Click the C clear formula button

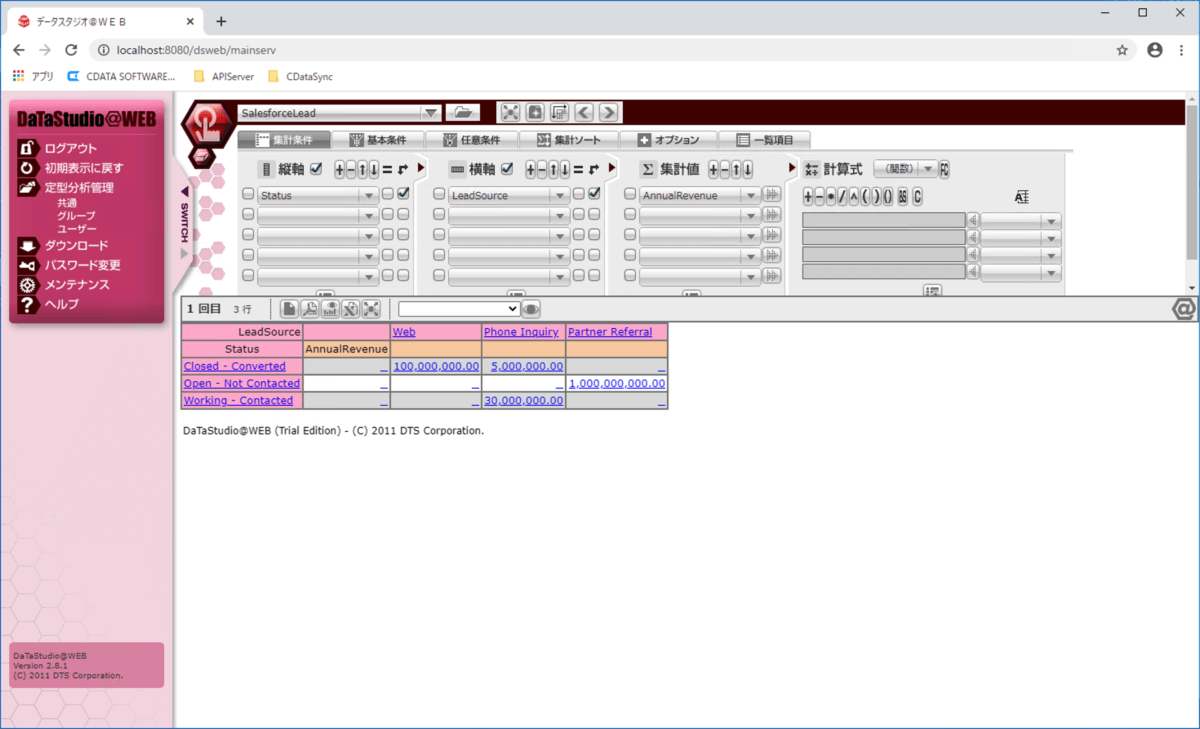click(917, 197)
